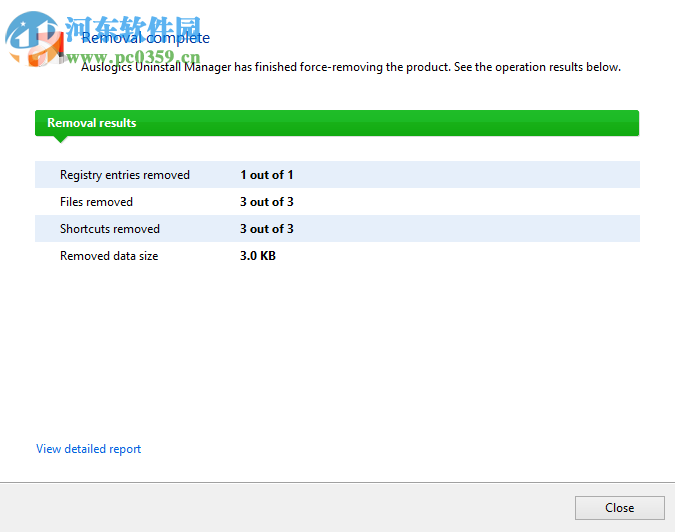This screenshot has height=532, width=675.
Task: Select the Registry entries removed label
Action: tap(125, 175)
